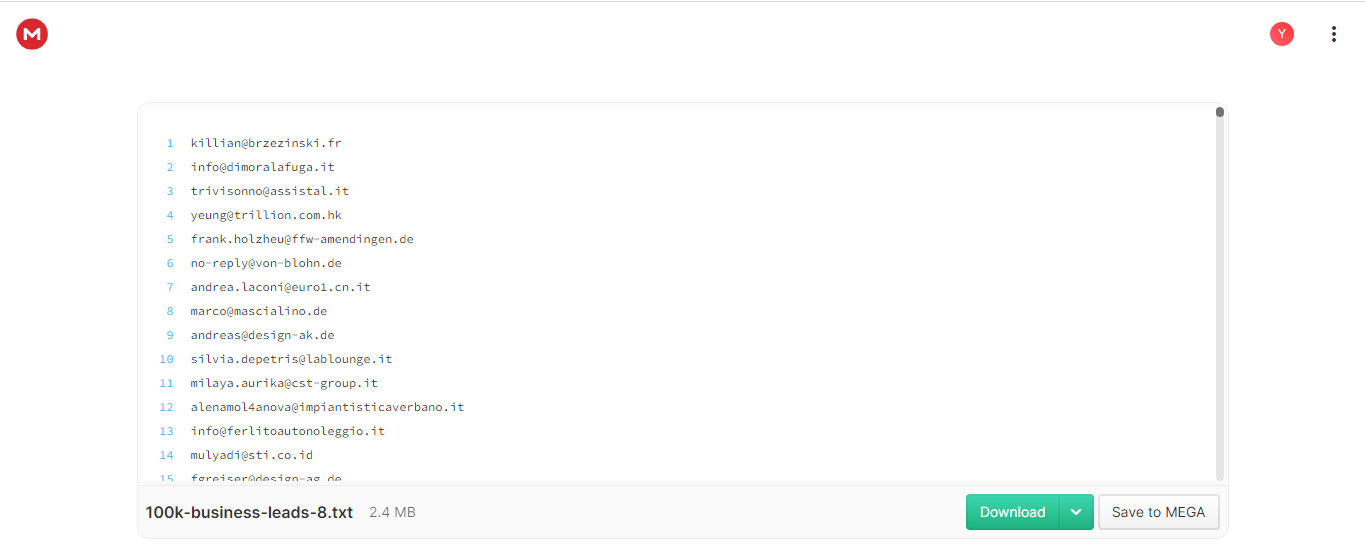This screenshot has width=1365, height=550.
Task: Click the email info@dimoralafuga.it
Action: (x=262, y=167)
